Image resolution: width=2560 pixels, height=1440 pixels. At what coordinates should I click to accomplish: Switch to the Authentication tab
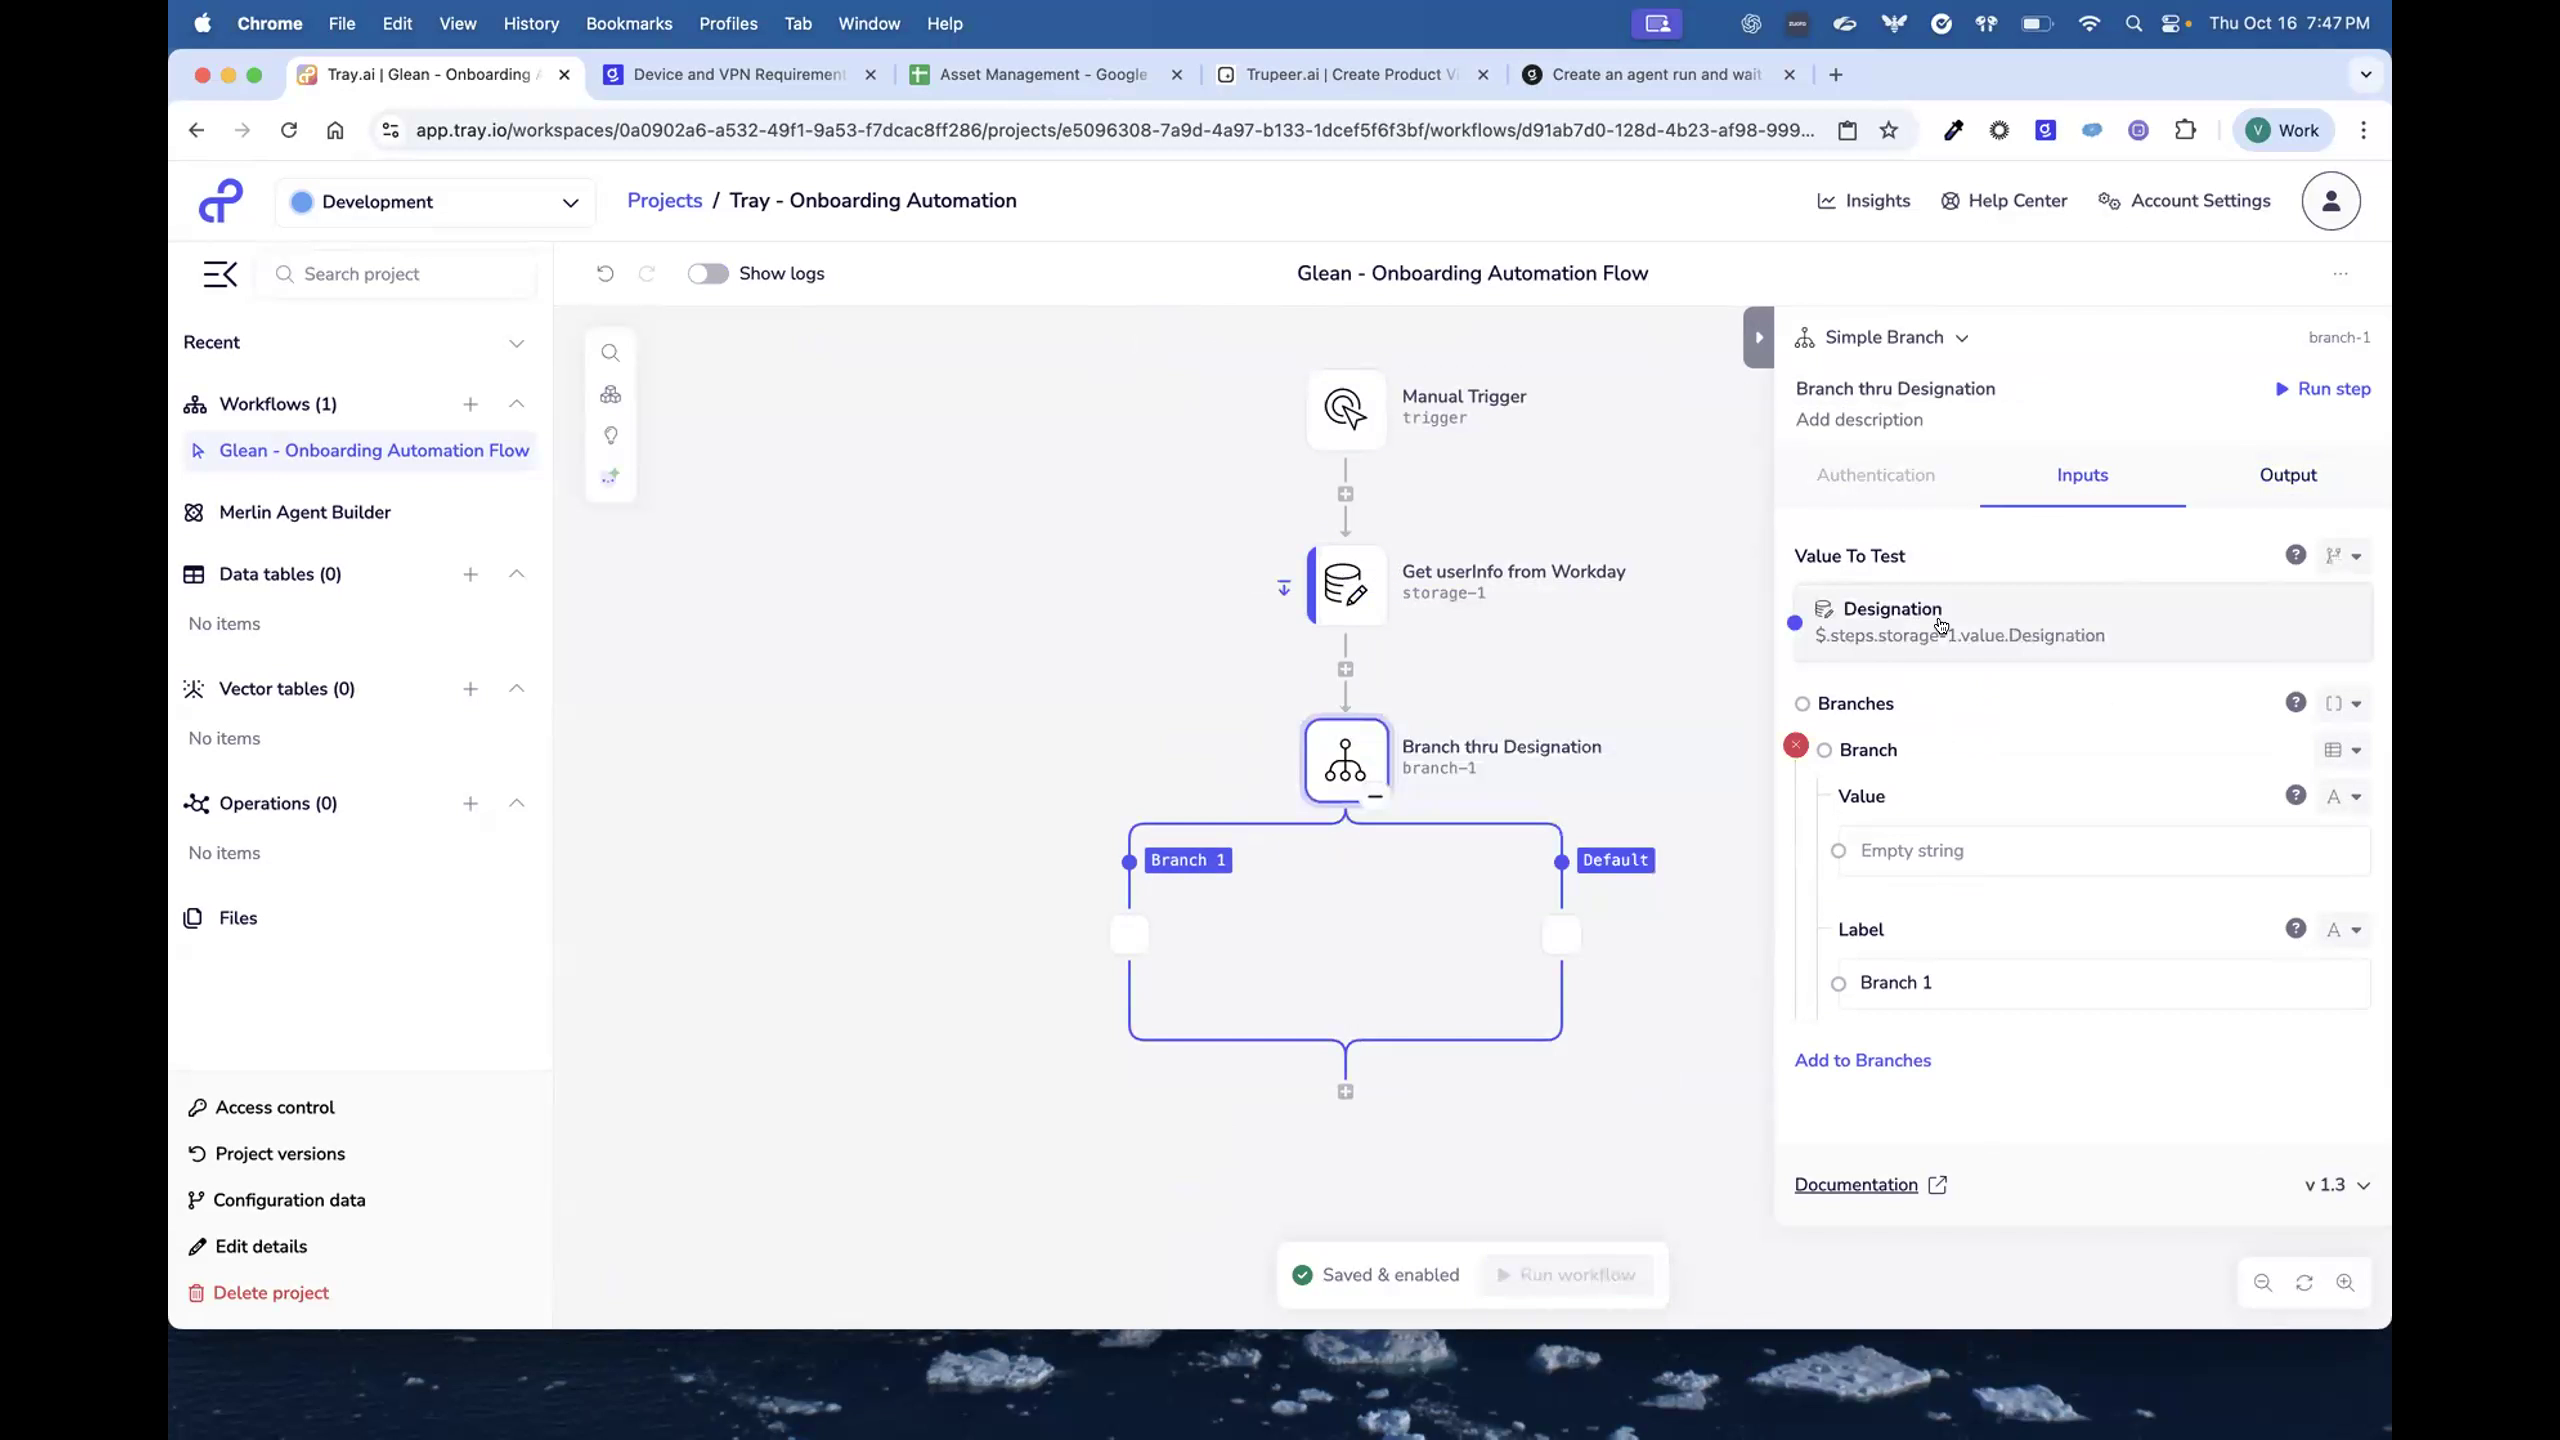coord(1875,475)
